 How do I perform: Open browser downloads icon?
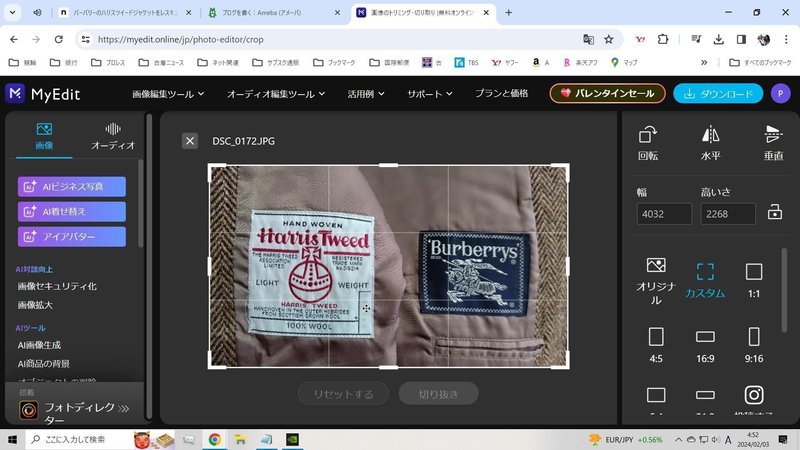pos(718,39)
